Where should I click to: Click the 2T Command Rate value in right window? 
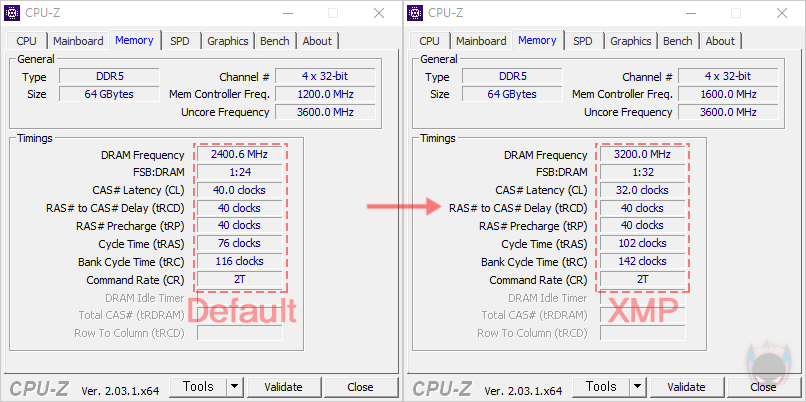click(x=643, y=279)
